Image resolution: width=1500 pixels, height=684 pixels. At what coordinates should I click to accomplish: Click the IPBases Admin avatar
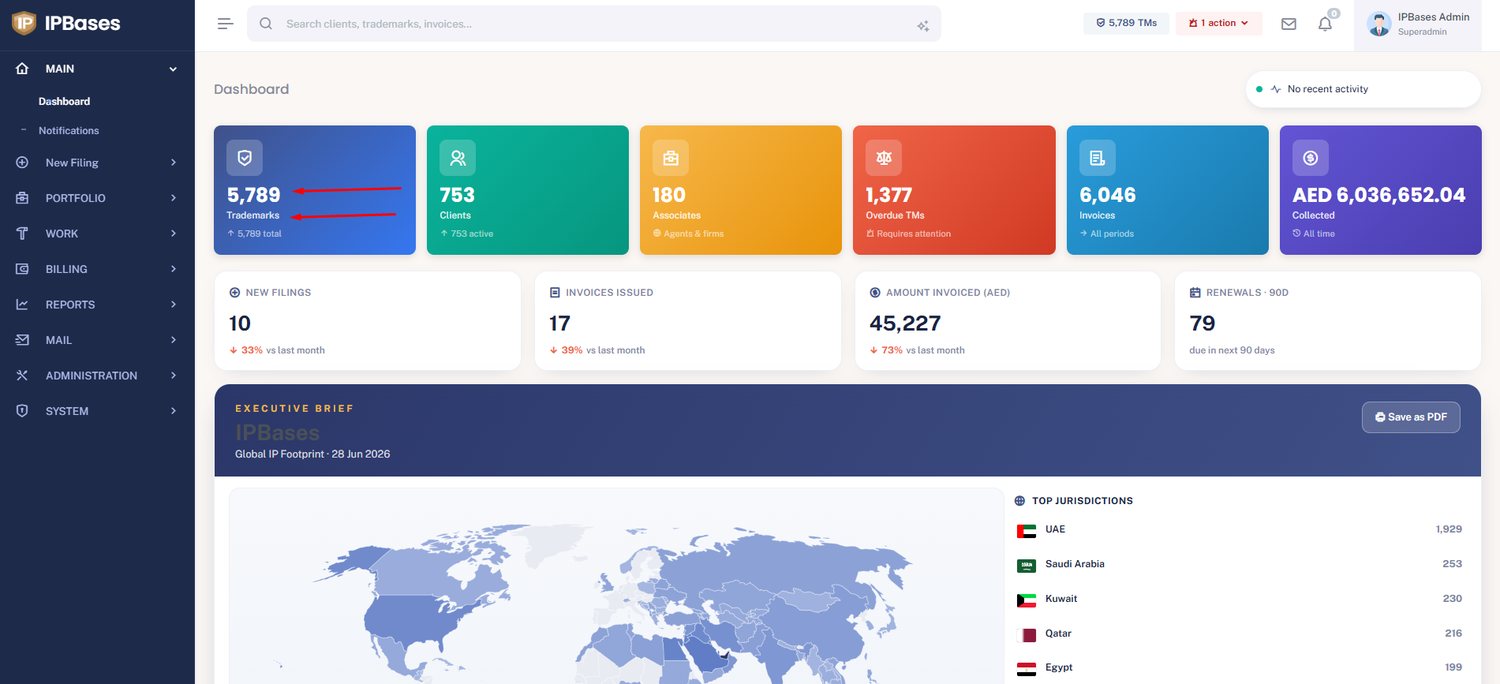[x=1379, y=24]
